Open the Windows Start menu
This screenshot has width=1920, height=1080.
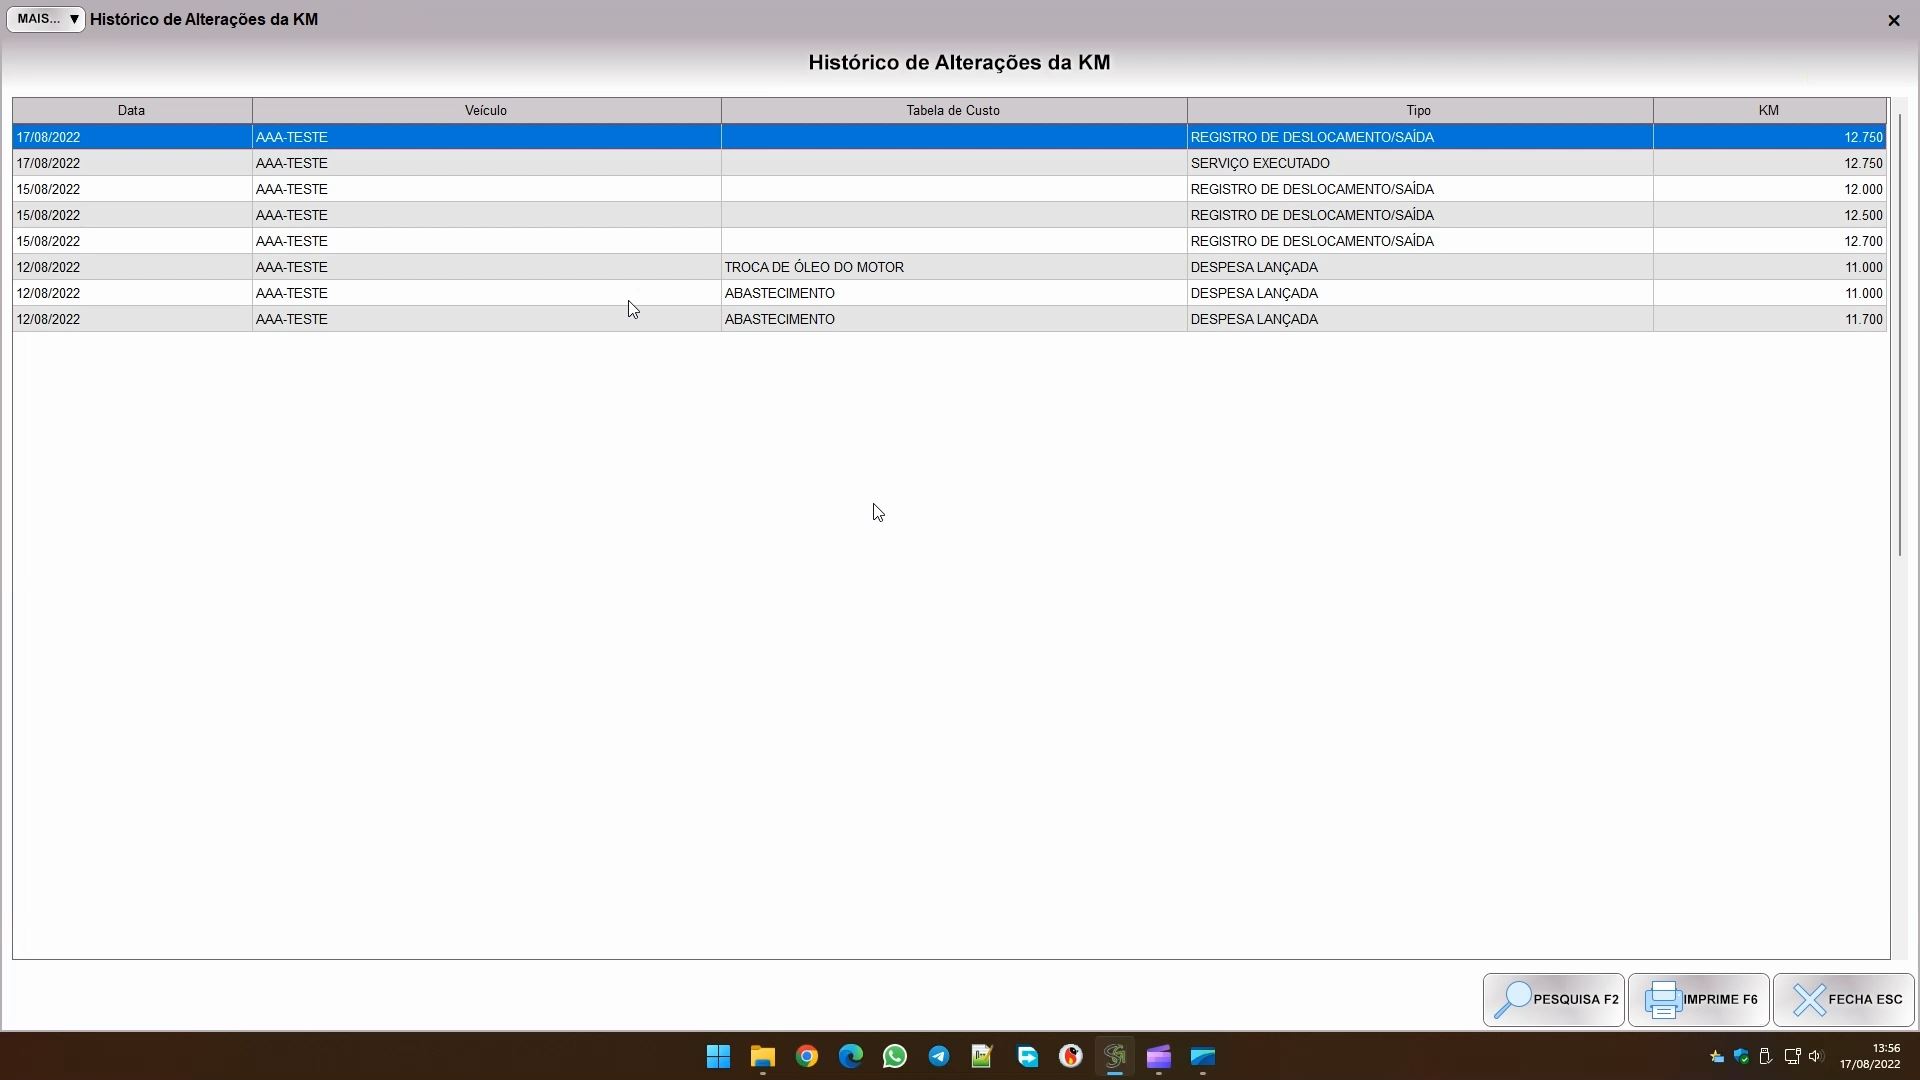(718, 1057)
